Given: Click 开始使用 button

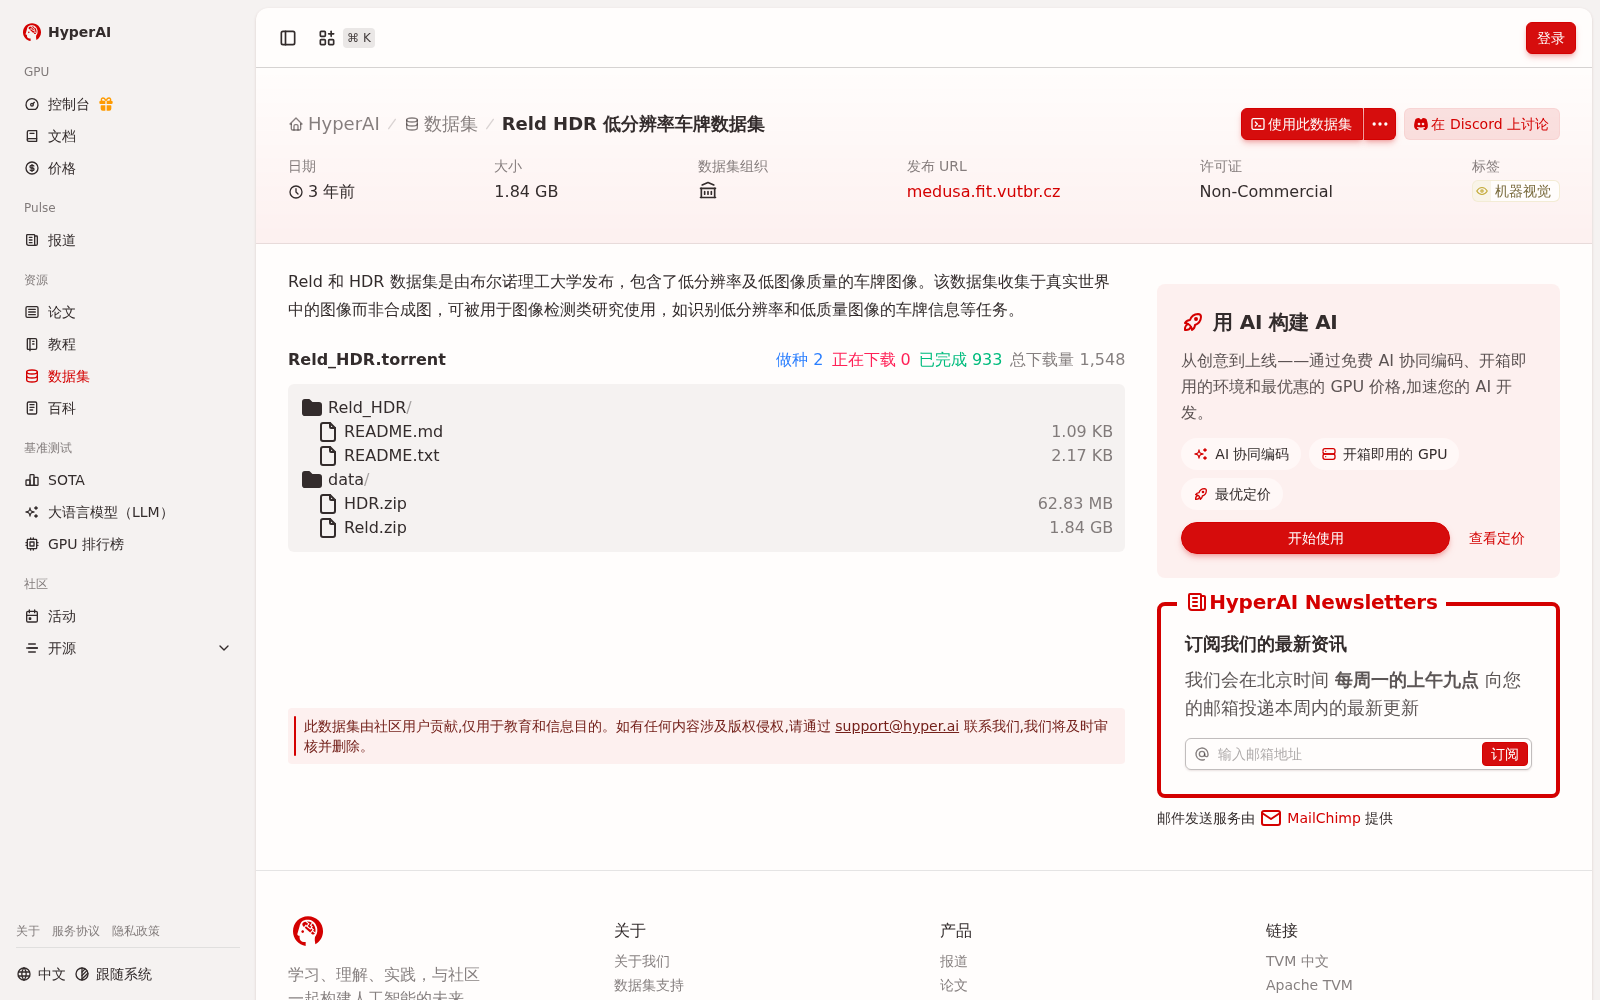Looking at the screenshot, I should [1315, 538].
